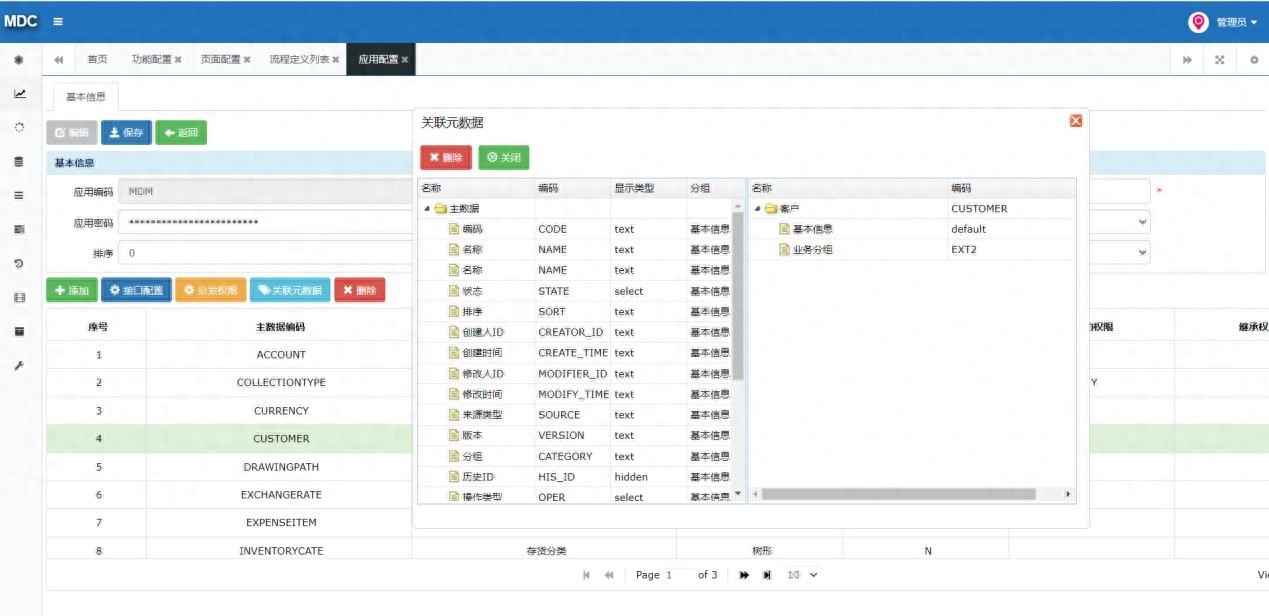Screen dimensions: 1269x616
Task: Click the orange button beside 接口配置
Action: click(x=211, y=290)
